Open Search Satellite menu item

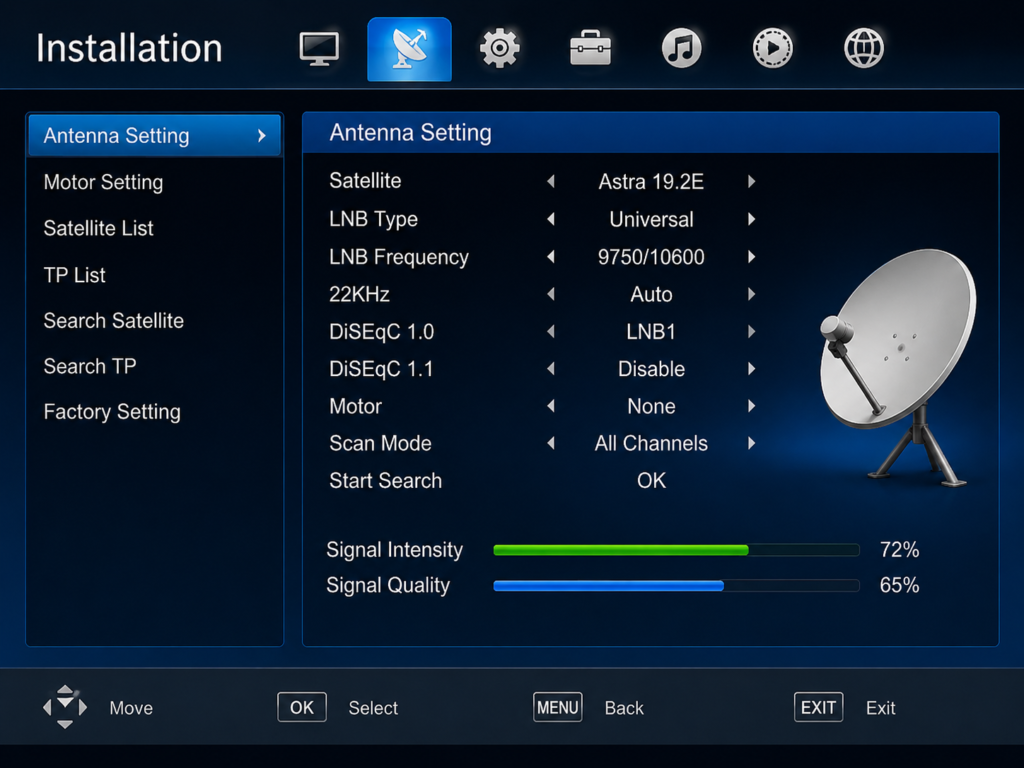pyautogui.click(x=114, y=321)
